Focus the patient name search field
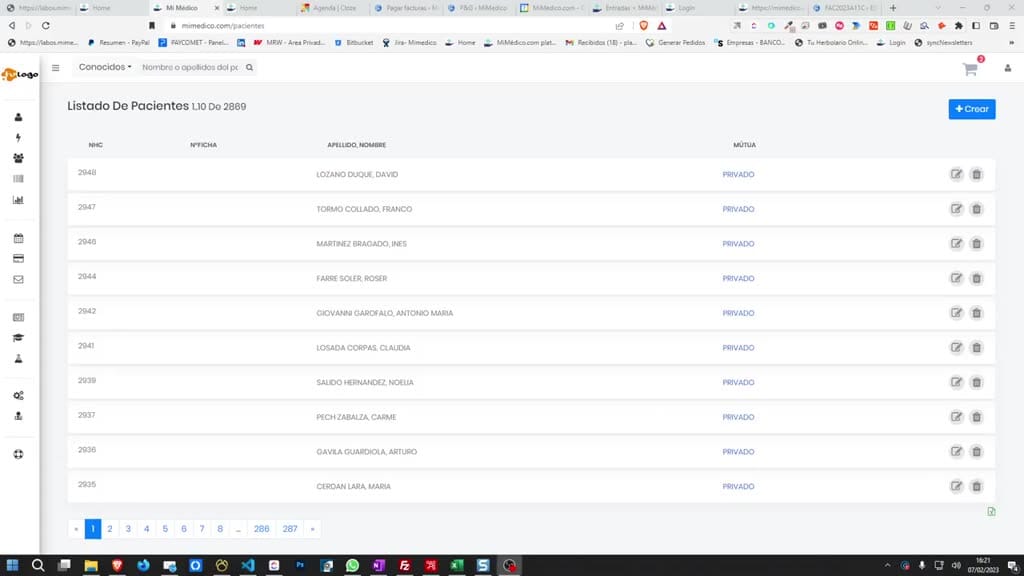The width and height of the screenshot is (1024, 576). pyautogui.click(x=190, y=67)
